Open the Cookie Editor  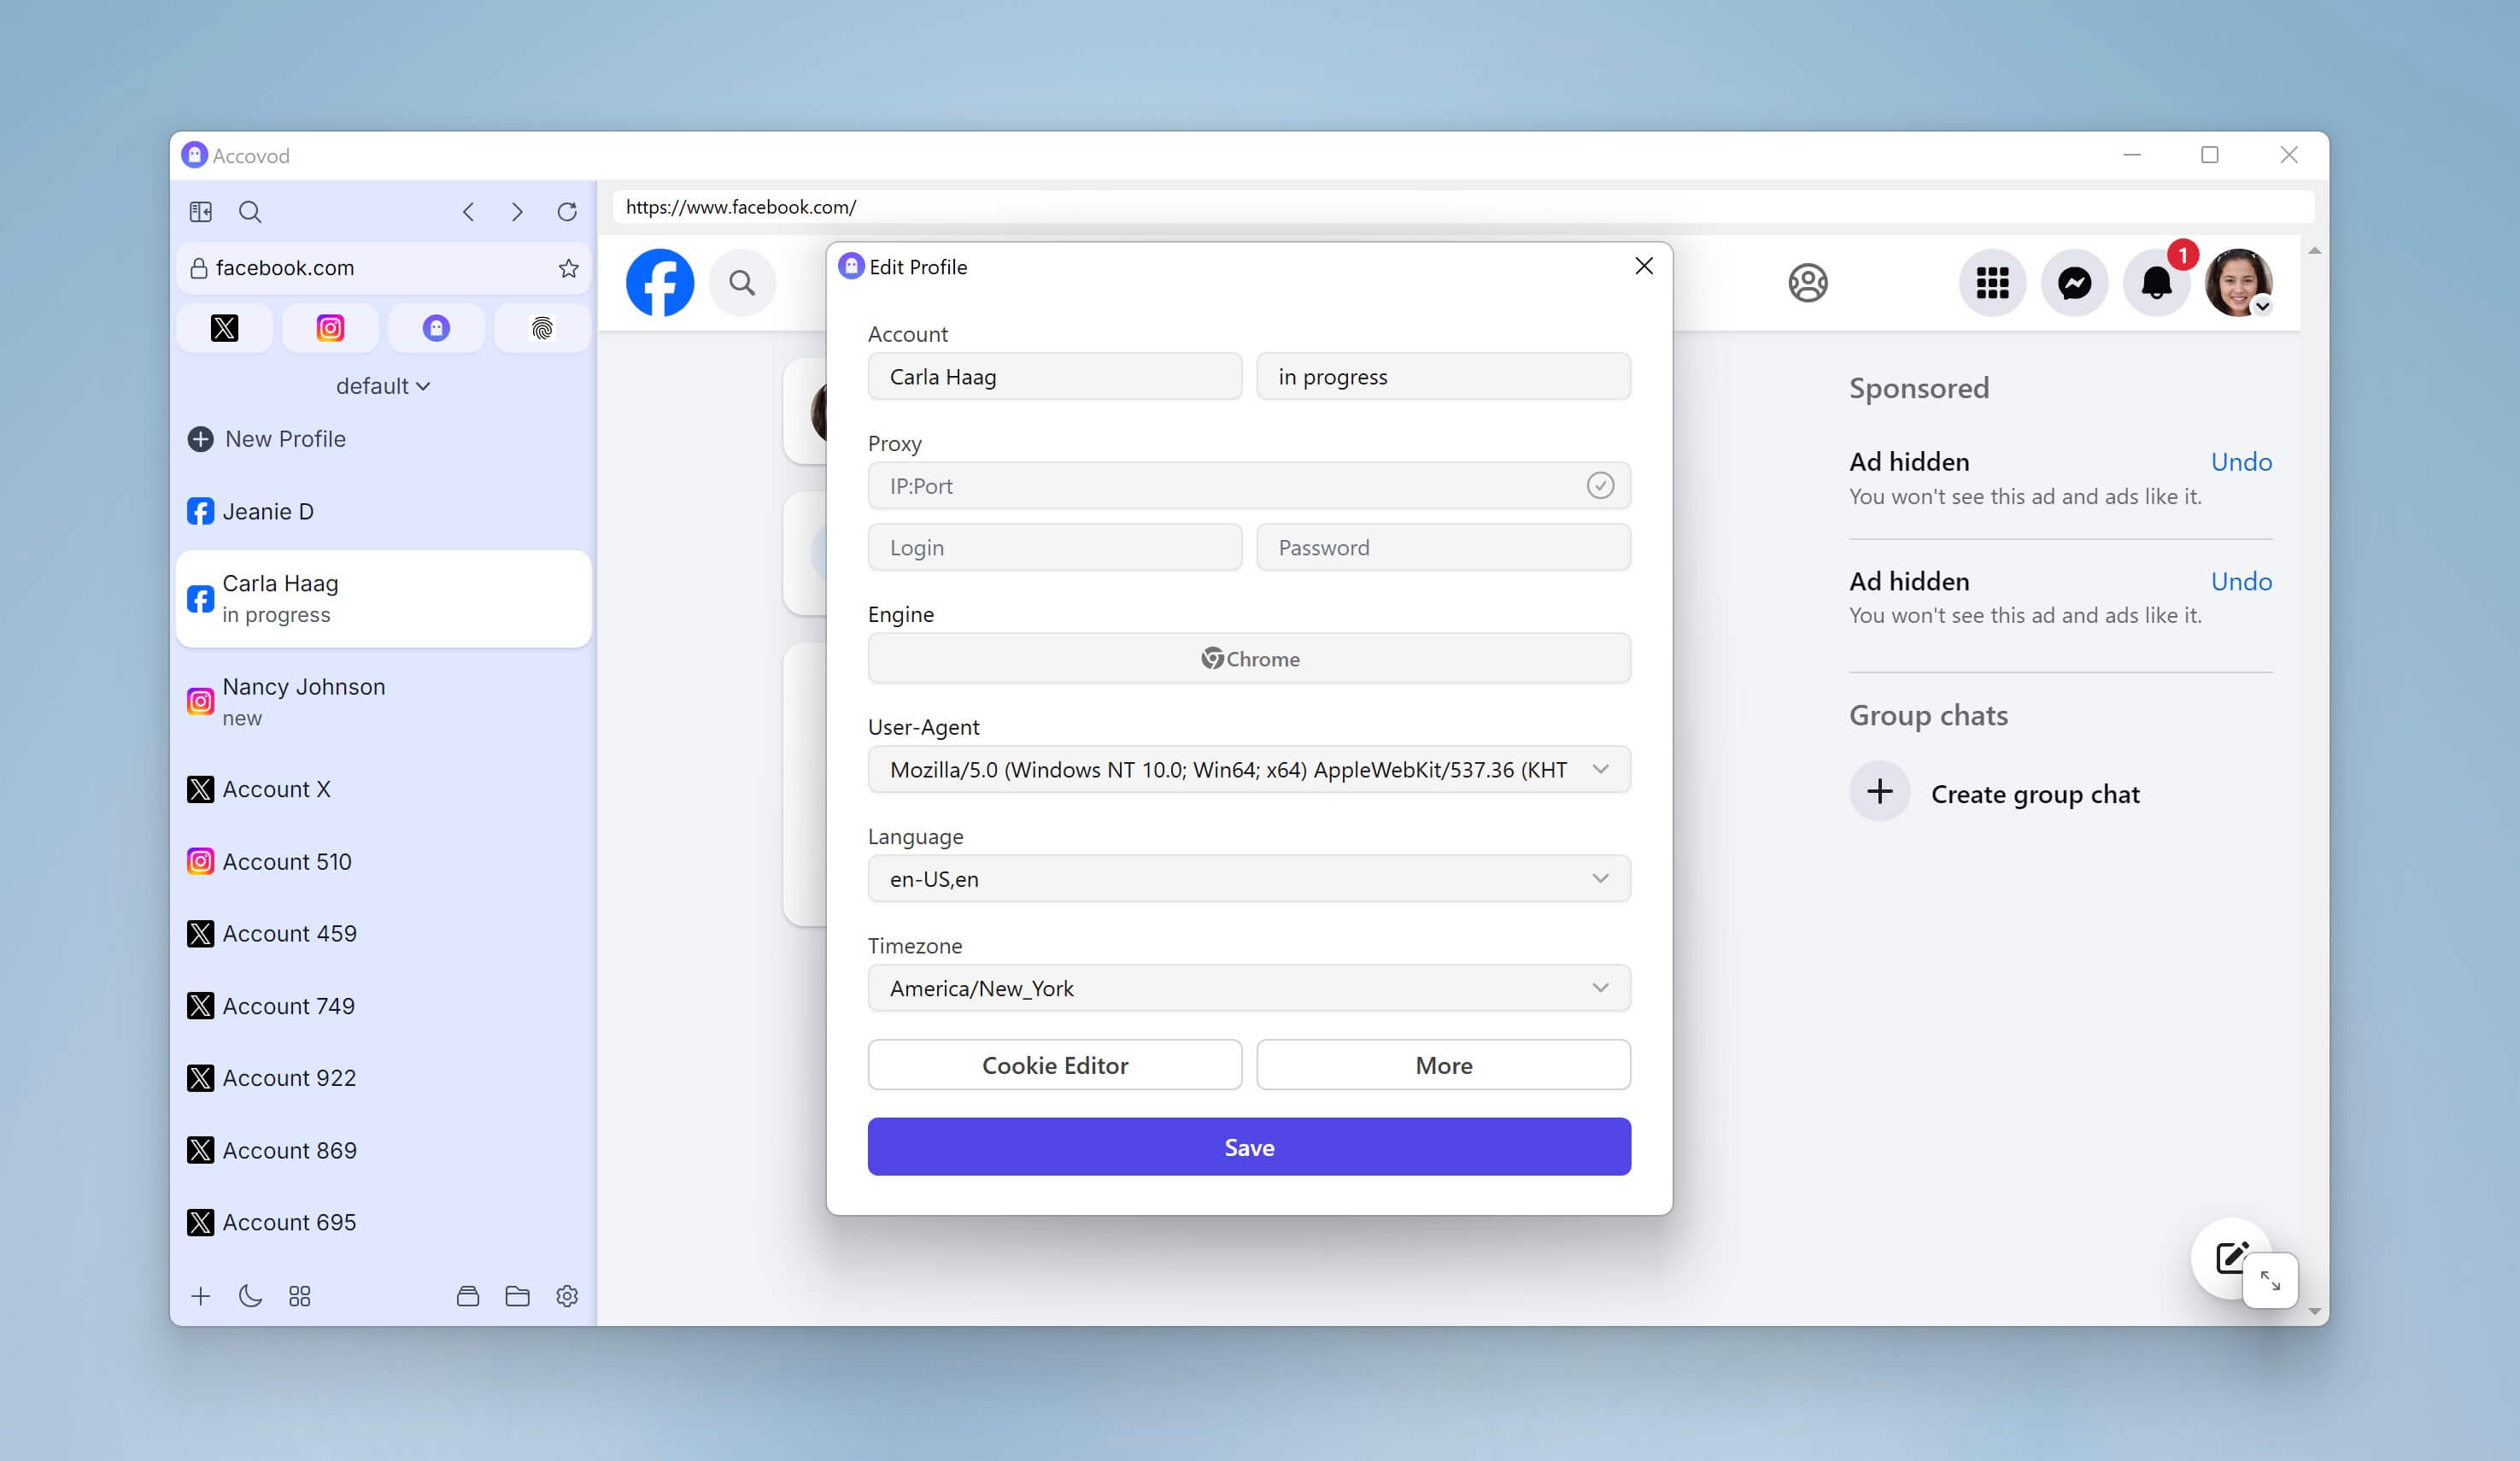1054,1065
